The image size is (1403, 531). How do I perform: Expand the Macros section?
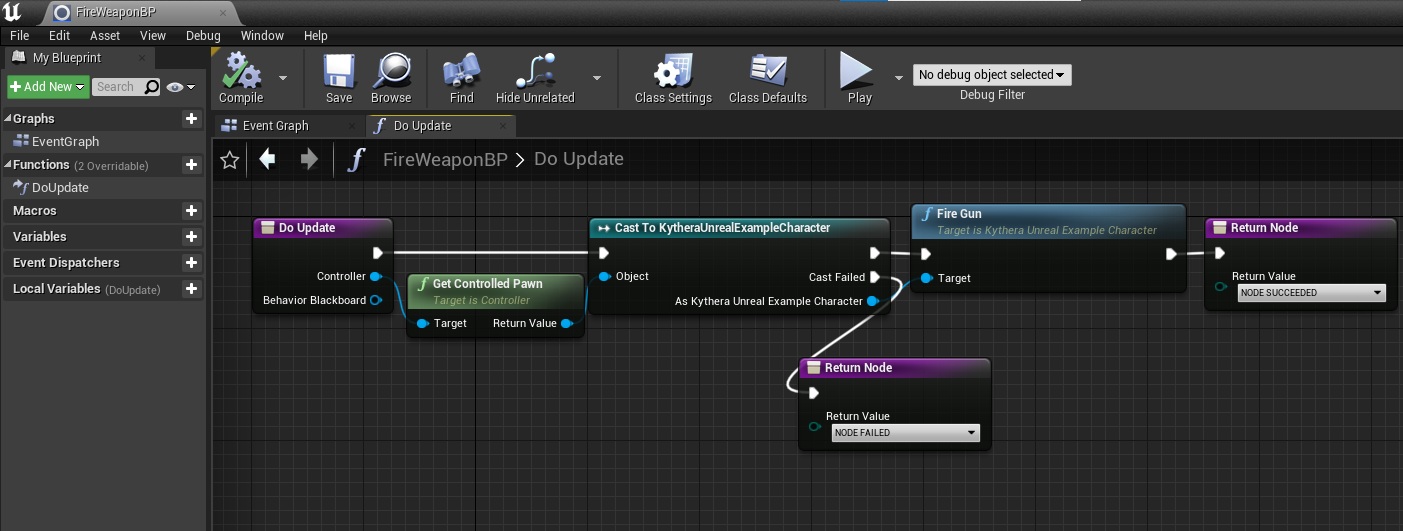coord(35,211)
